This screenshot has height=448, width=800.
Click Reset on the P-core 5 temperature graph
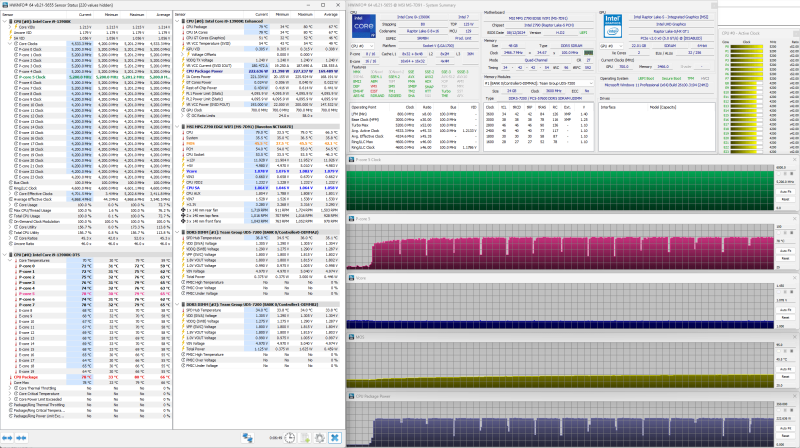click(x=785, y=258)
